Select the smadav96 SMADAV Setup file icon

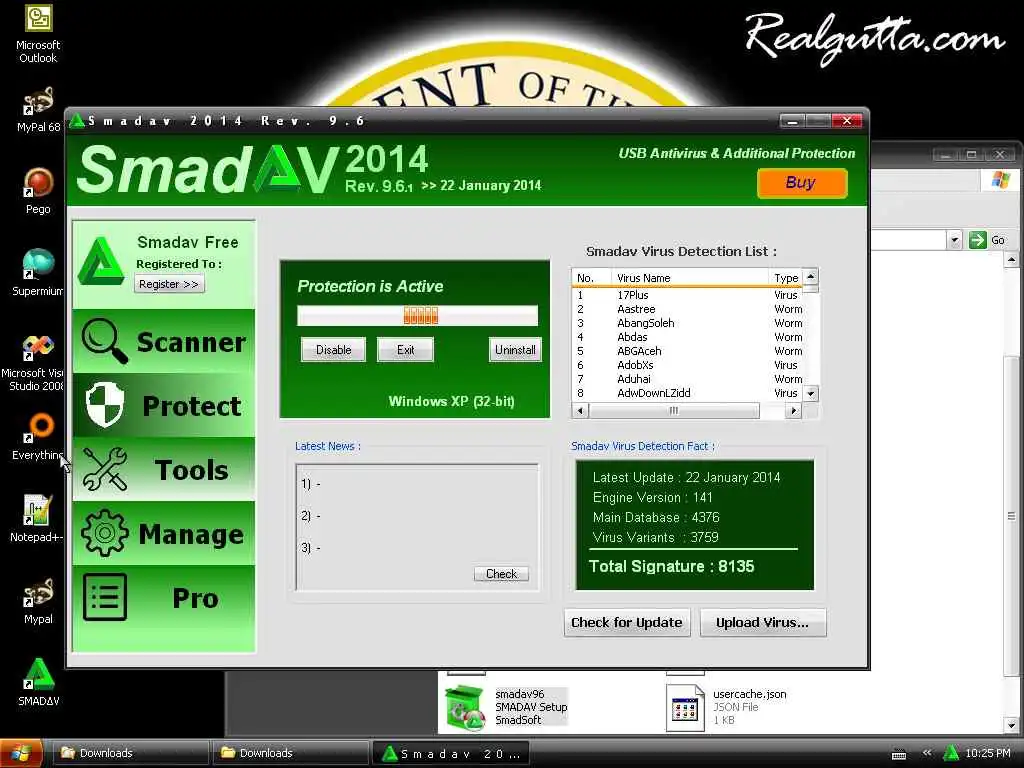[x=465, y=707]
